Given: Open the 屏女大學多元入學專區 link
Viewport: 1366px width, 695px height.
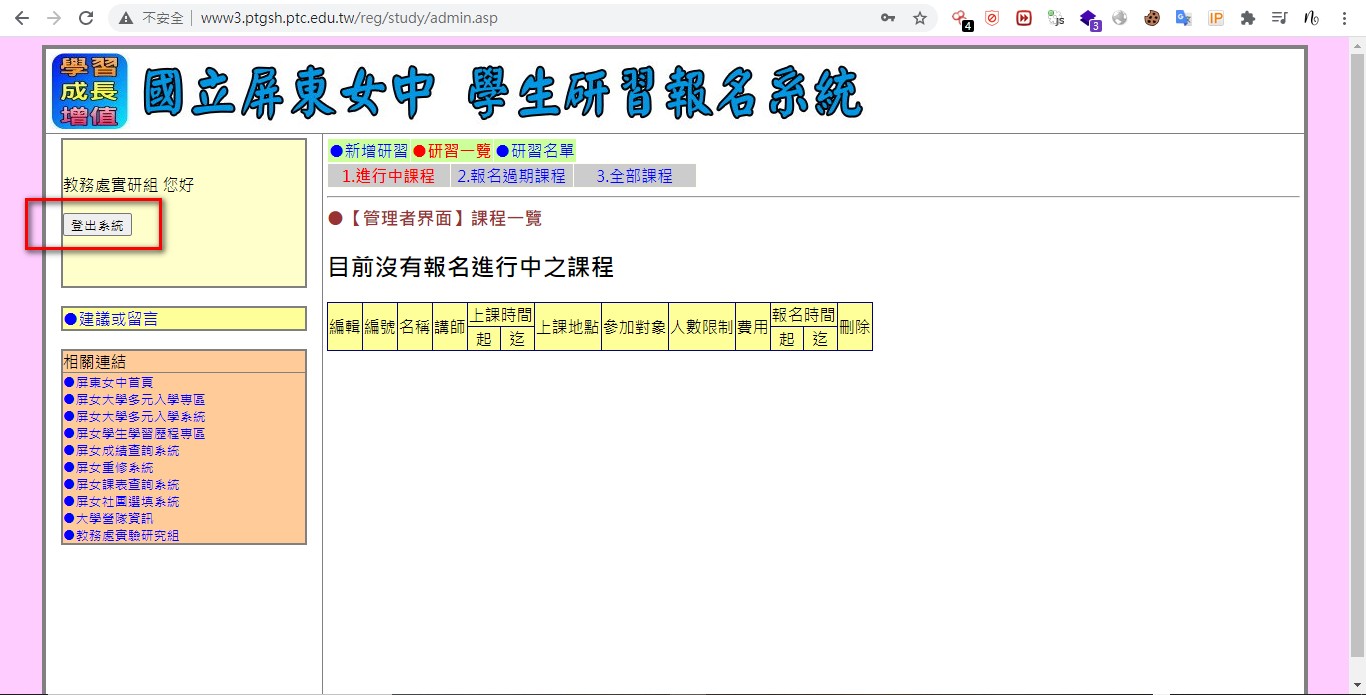Looking at the screenshot, I should [134, 399].
